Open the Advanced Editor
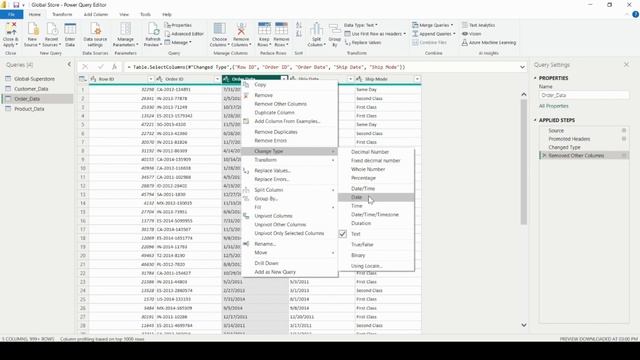The width and height of the screenshot is (640, 360). [x=184, y=34]
